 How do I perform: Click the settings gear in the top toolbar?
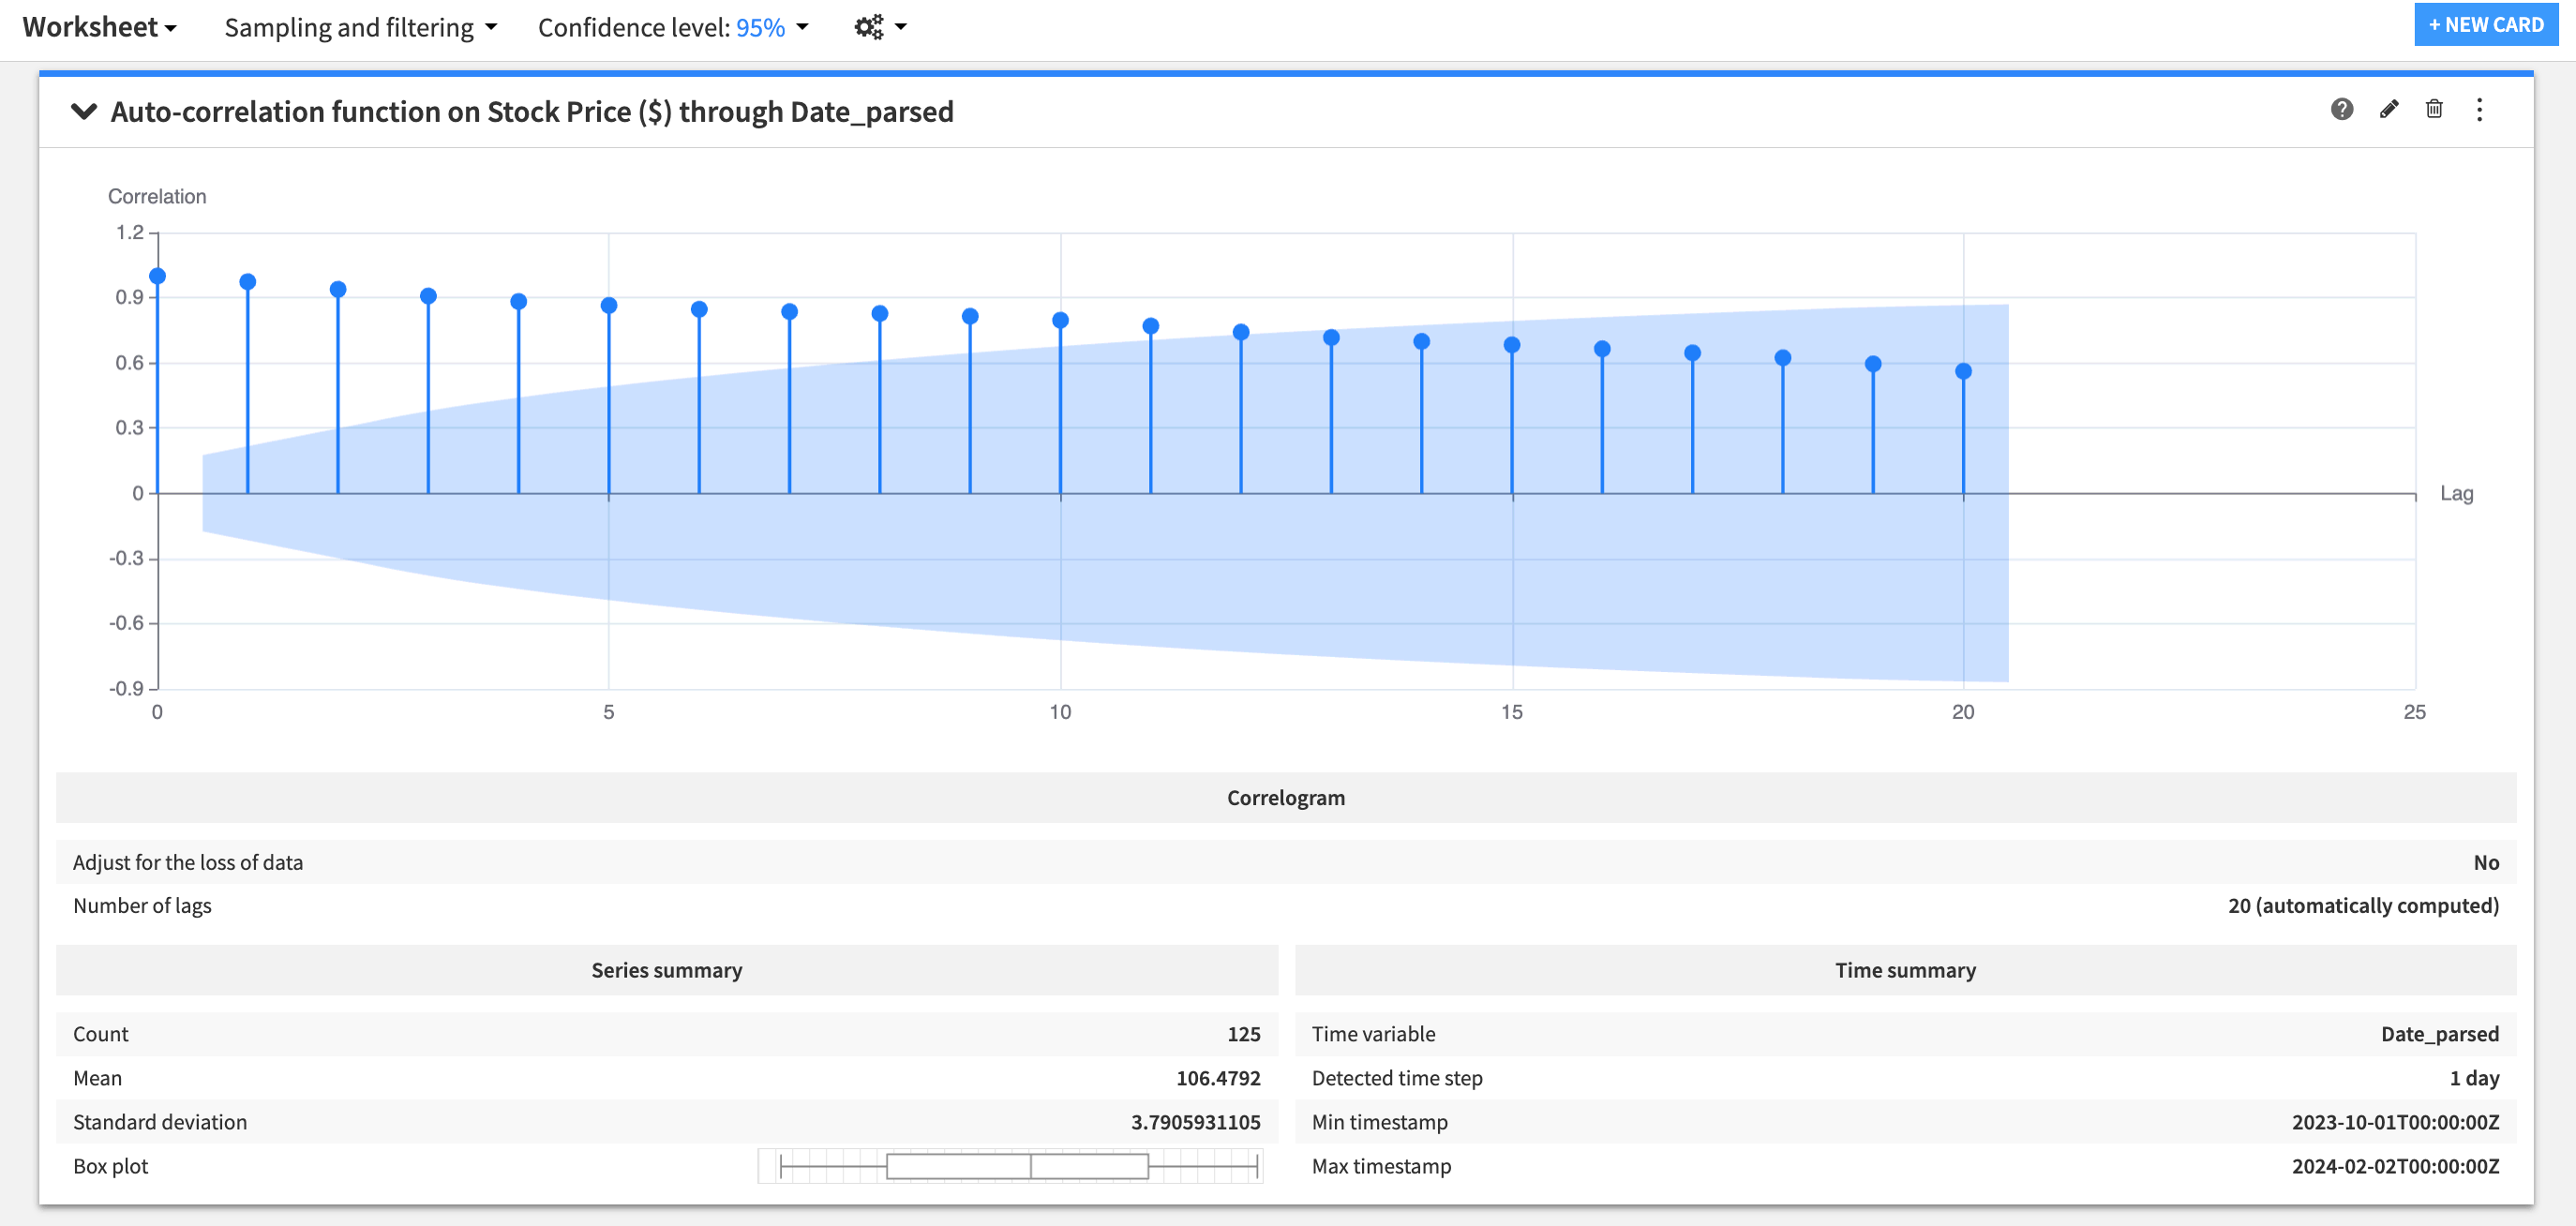tap(867, 26)
